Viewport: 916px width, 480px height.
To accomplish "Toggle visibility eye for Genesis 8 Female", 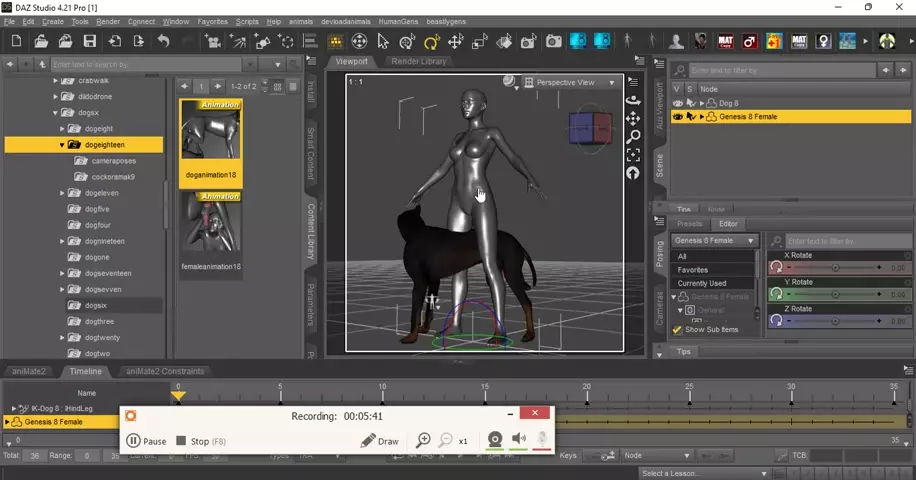I will 678,117.
